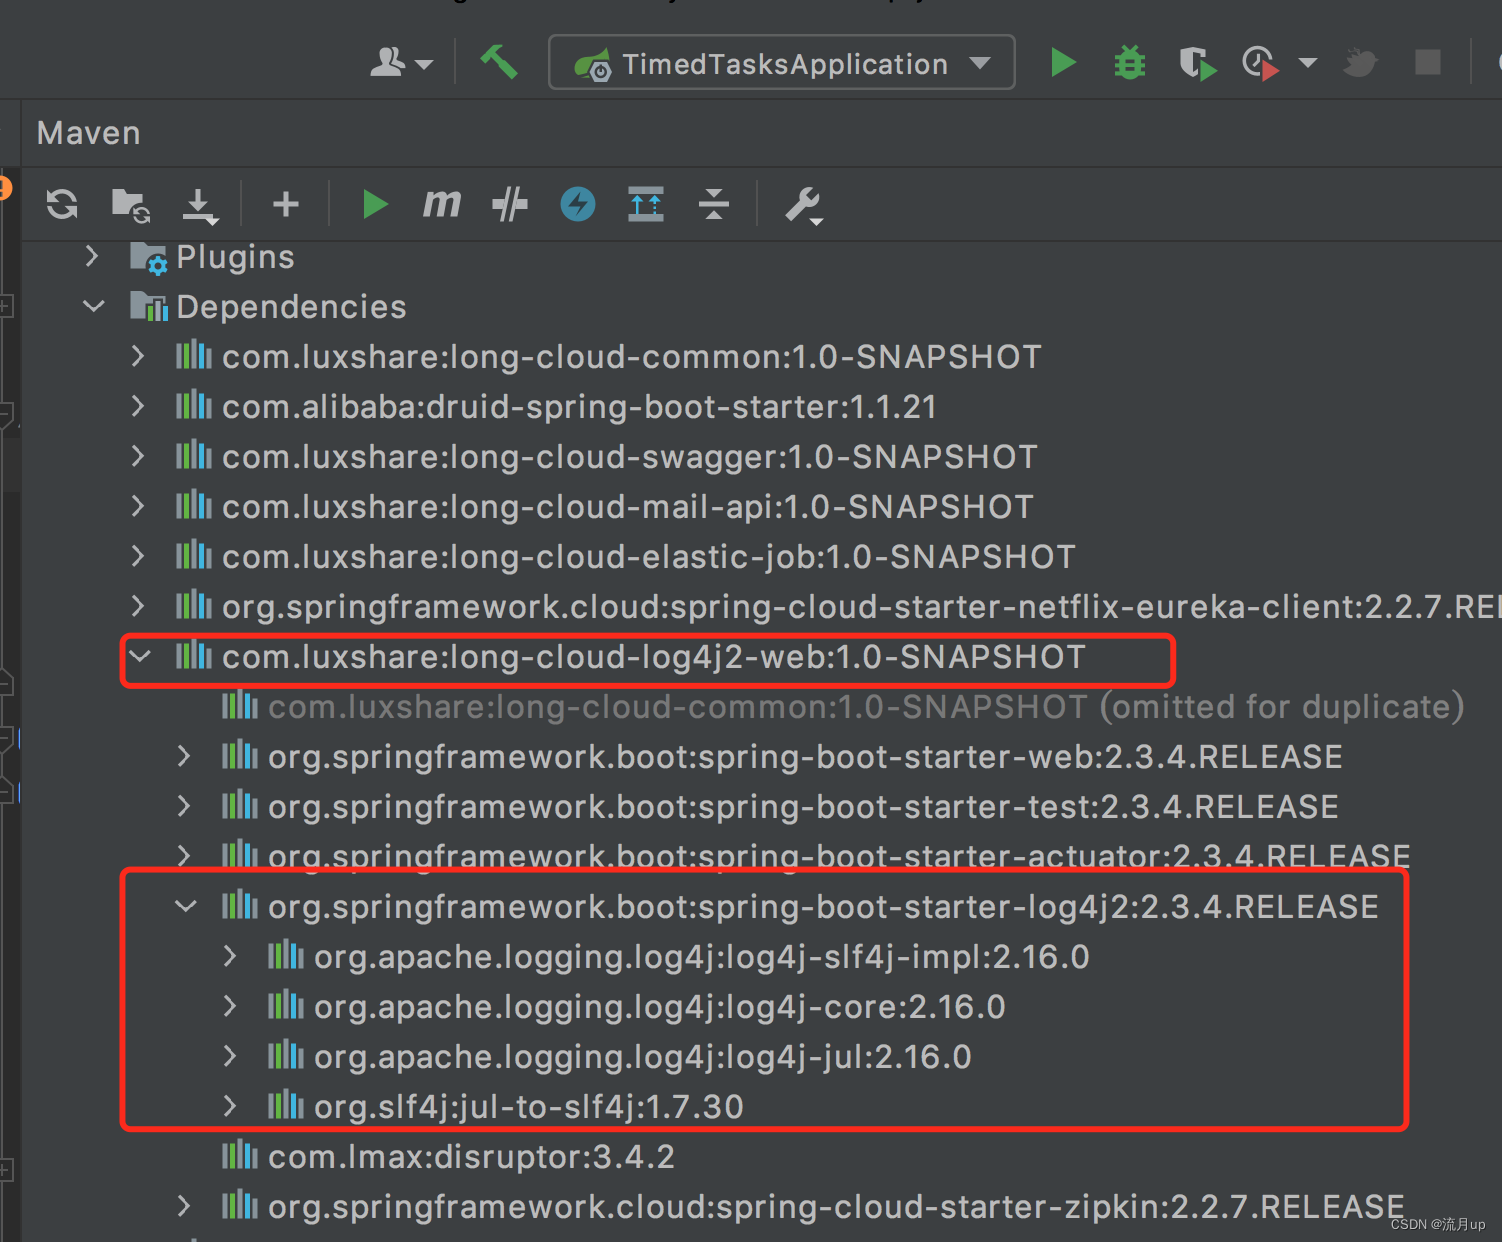This screenshot has width=1502, height=1242.
Task: Expand spring-cloud-starter-netflix-eureka-client arrow
Action: [138, 606]
